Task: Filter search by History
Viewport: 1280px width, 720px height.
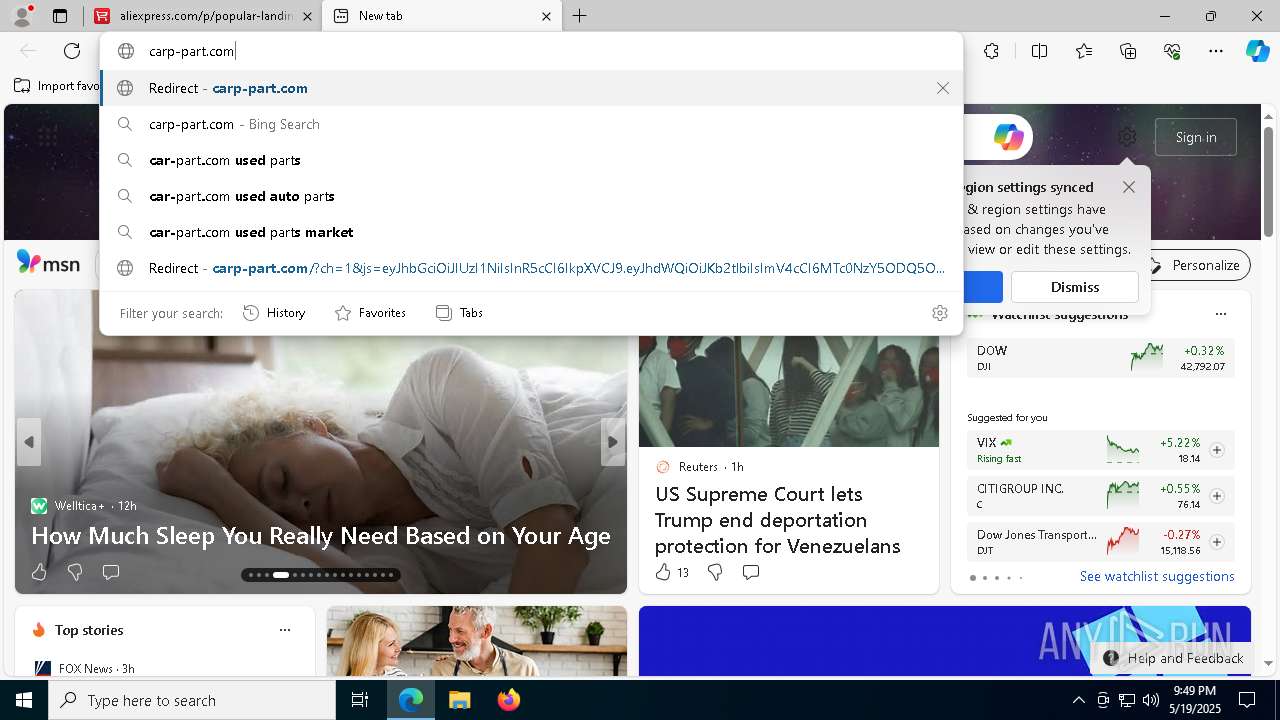Action: pyautogui.click(x=274, y=313)
